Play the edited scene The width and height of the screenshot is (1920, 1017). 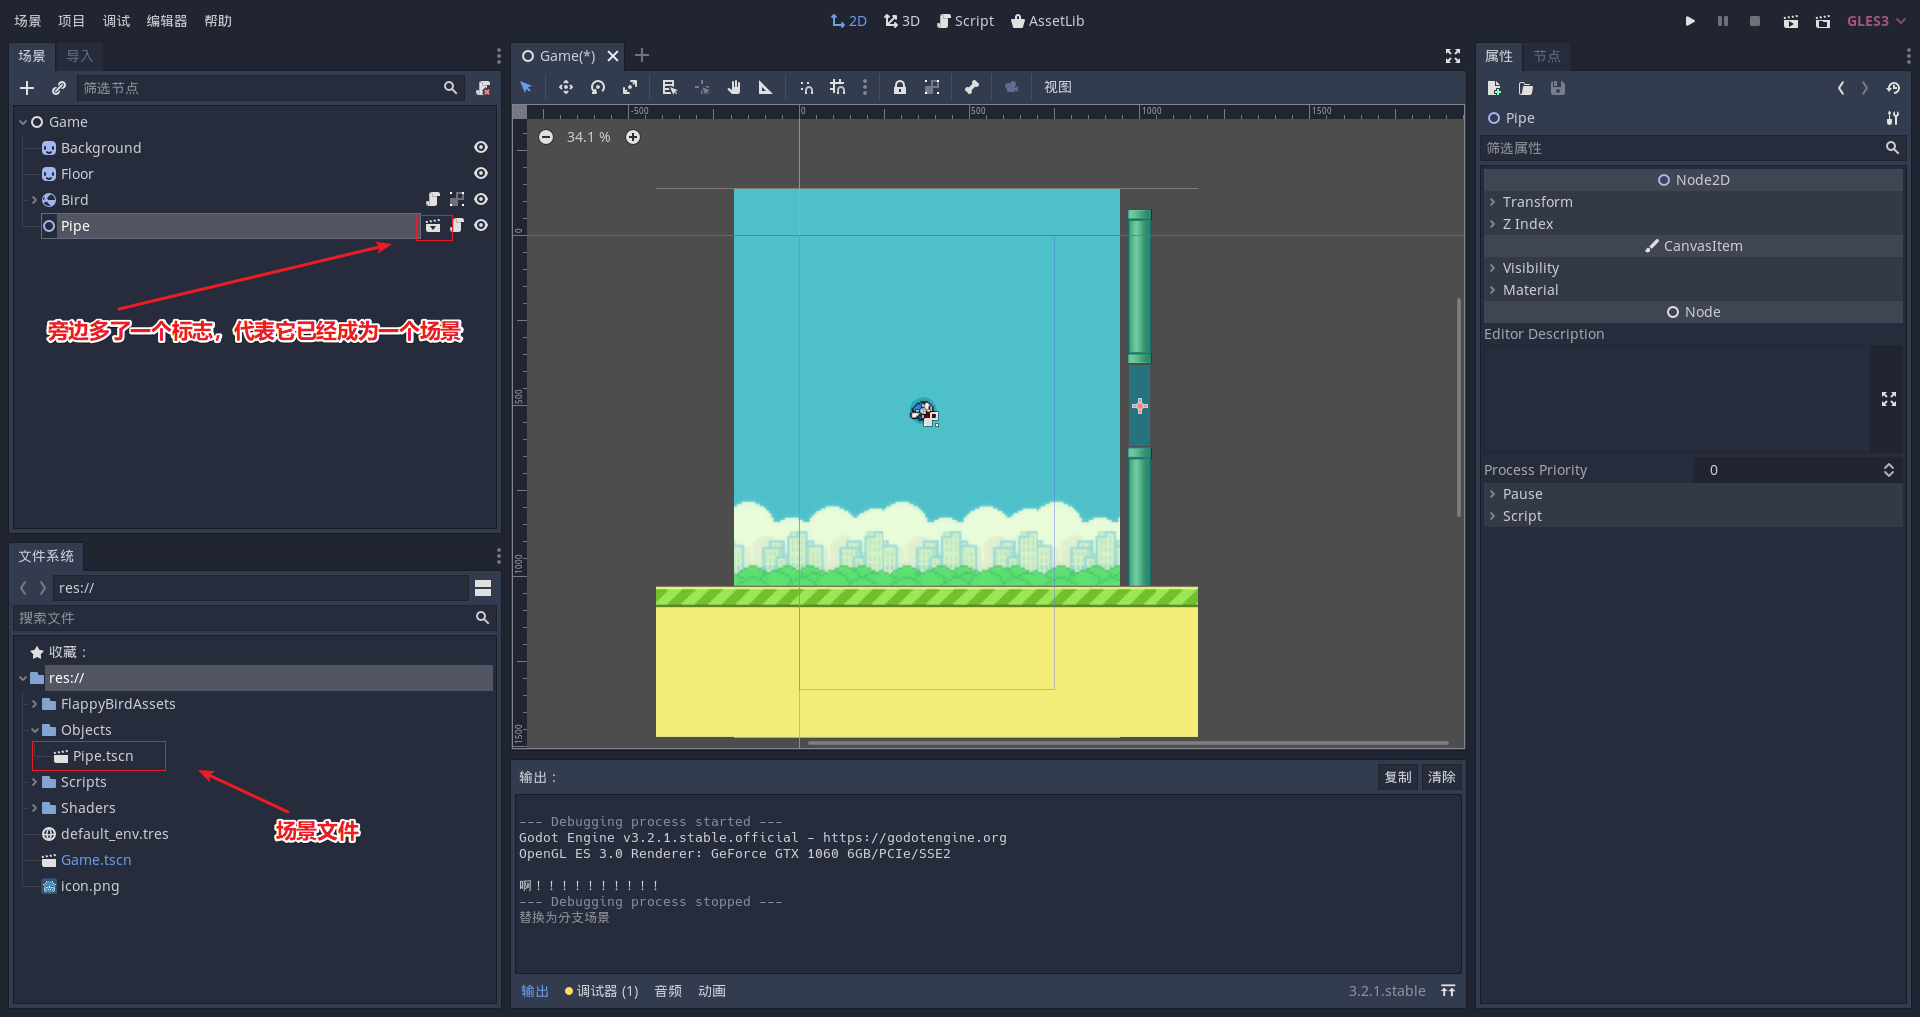tap(1791, 21)
